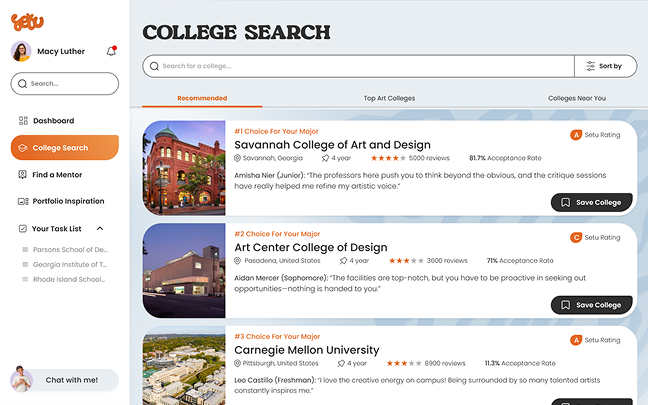Click Savannah College's Setu Rating badge

pyautogui.click(x=596, y=135)
